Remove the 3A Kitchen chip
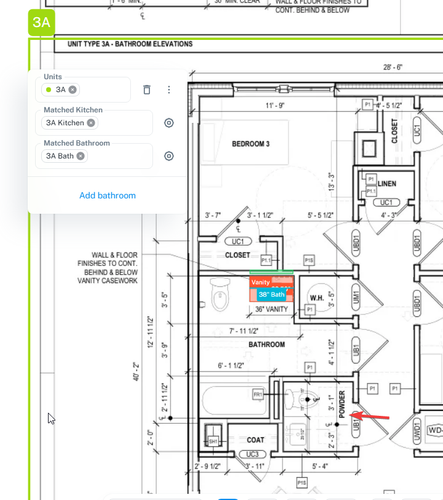Viewport: 443px width, 500px height. click(91, 123)
